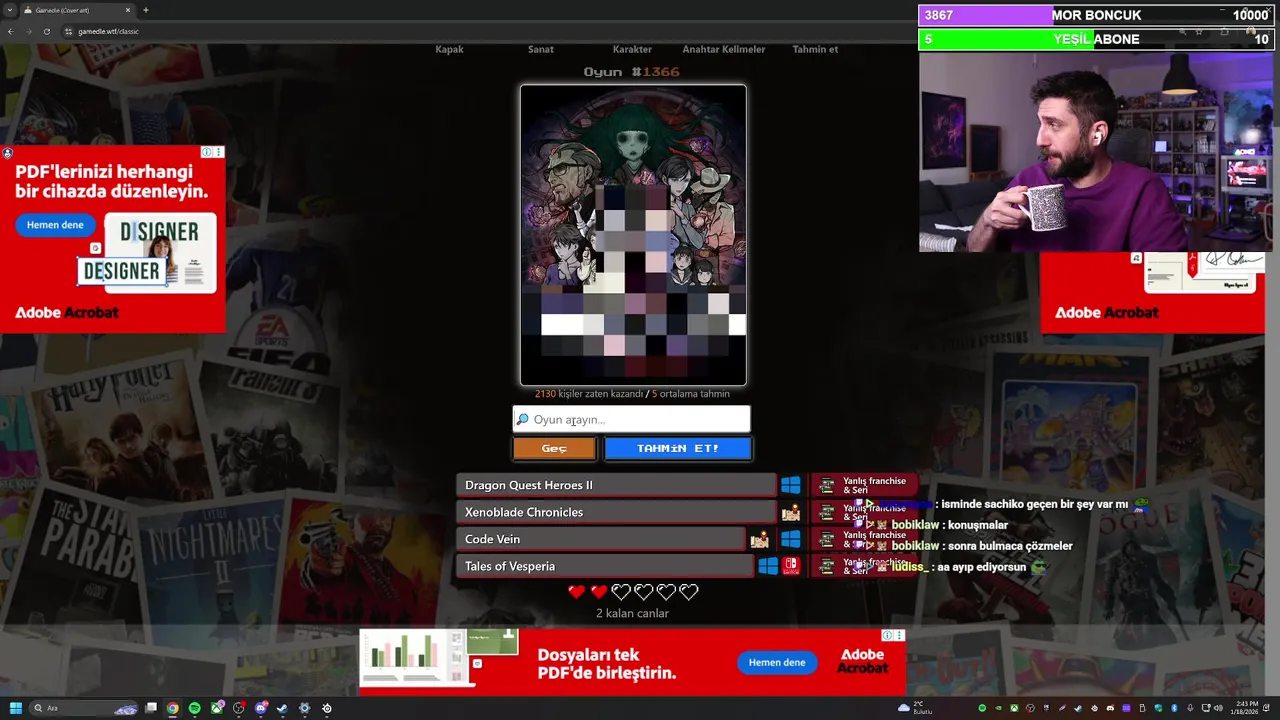This screenshot has height=720, width=1280.
Task: Open the notifications icon in the taskbar corner
Action: click(x=1266, y=708)
